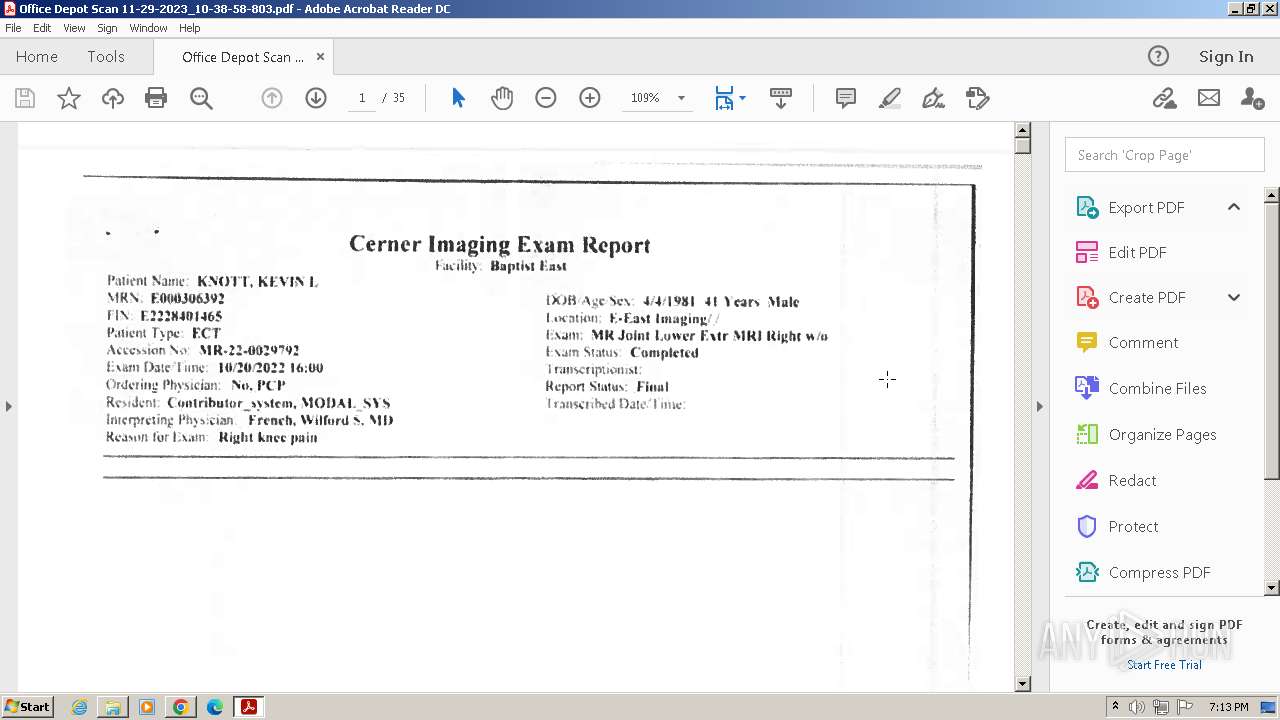Image resolution: width=1280 pixels, height=720 pixels.
Task: Open the taskbar file explorer folder
Action: coord(113,707)
